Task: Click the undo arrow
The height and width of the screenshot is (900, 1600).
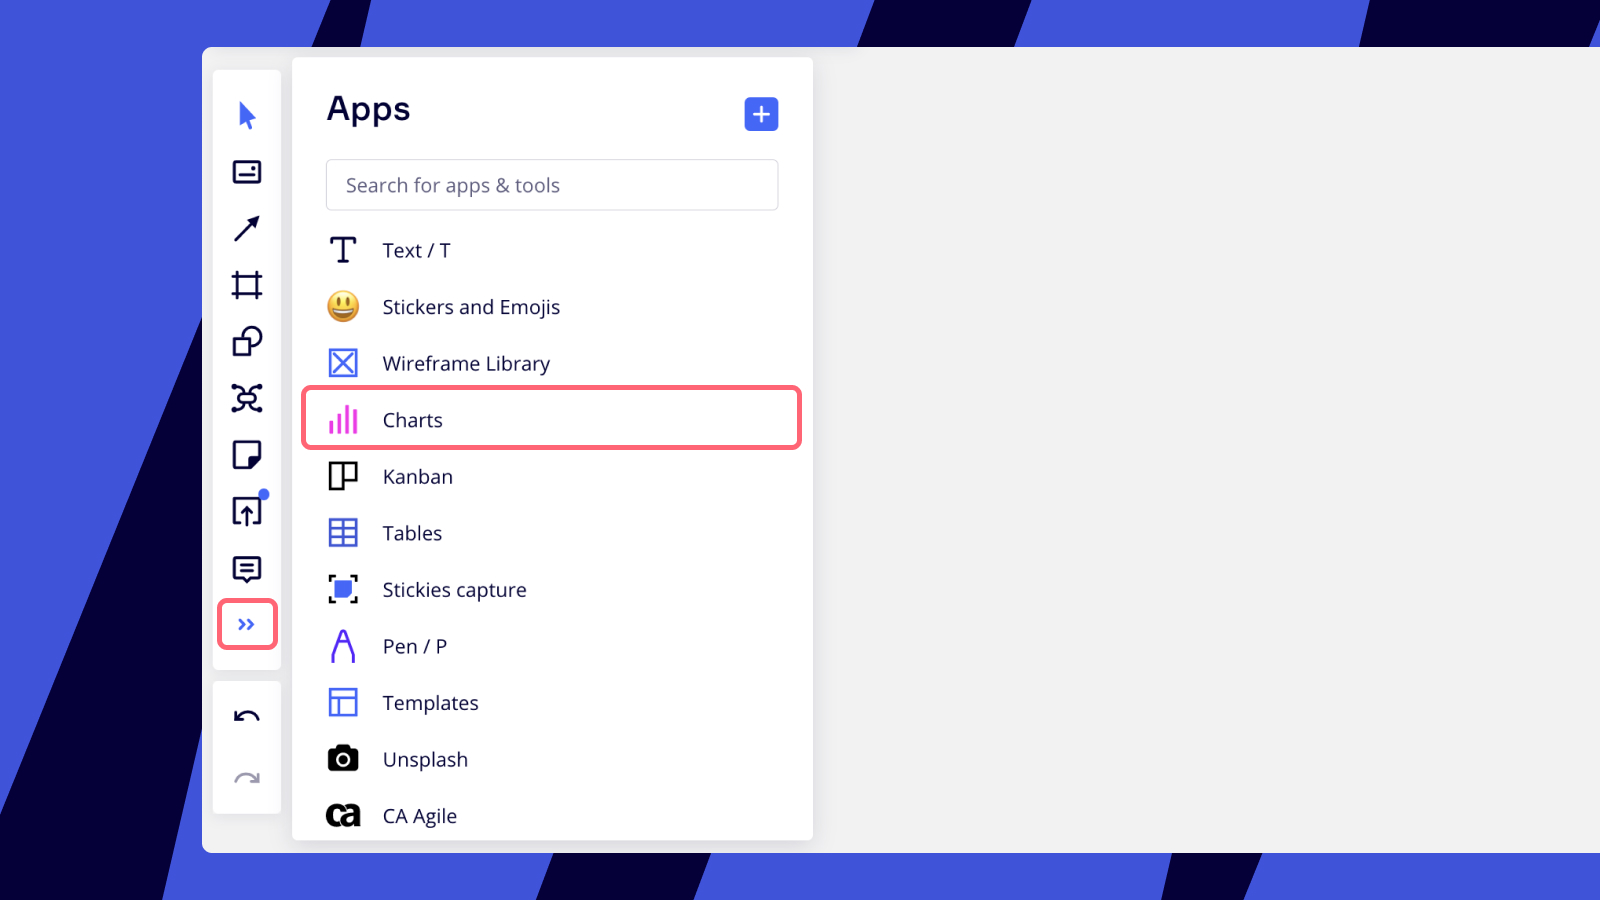Action: tap(247, 717)
